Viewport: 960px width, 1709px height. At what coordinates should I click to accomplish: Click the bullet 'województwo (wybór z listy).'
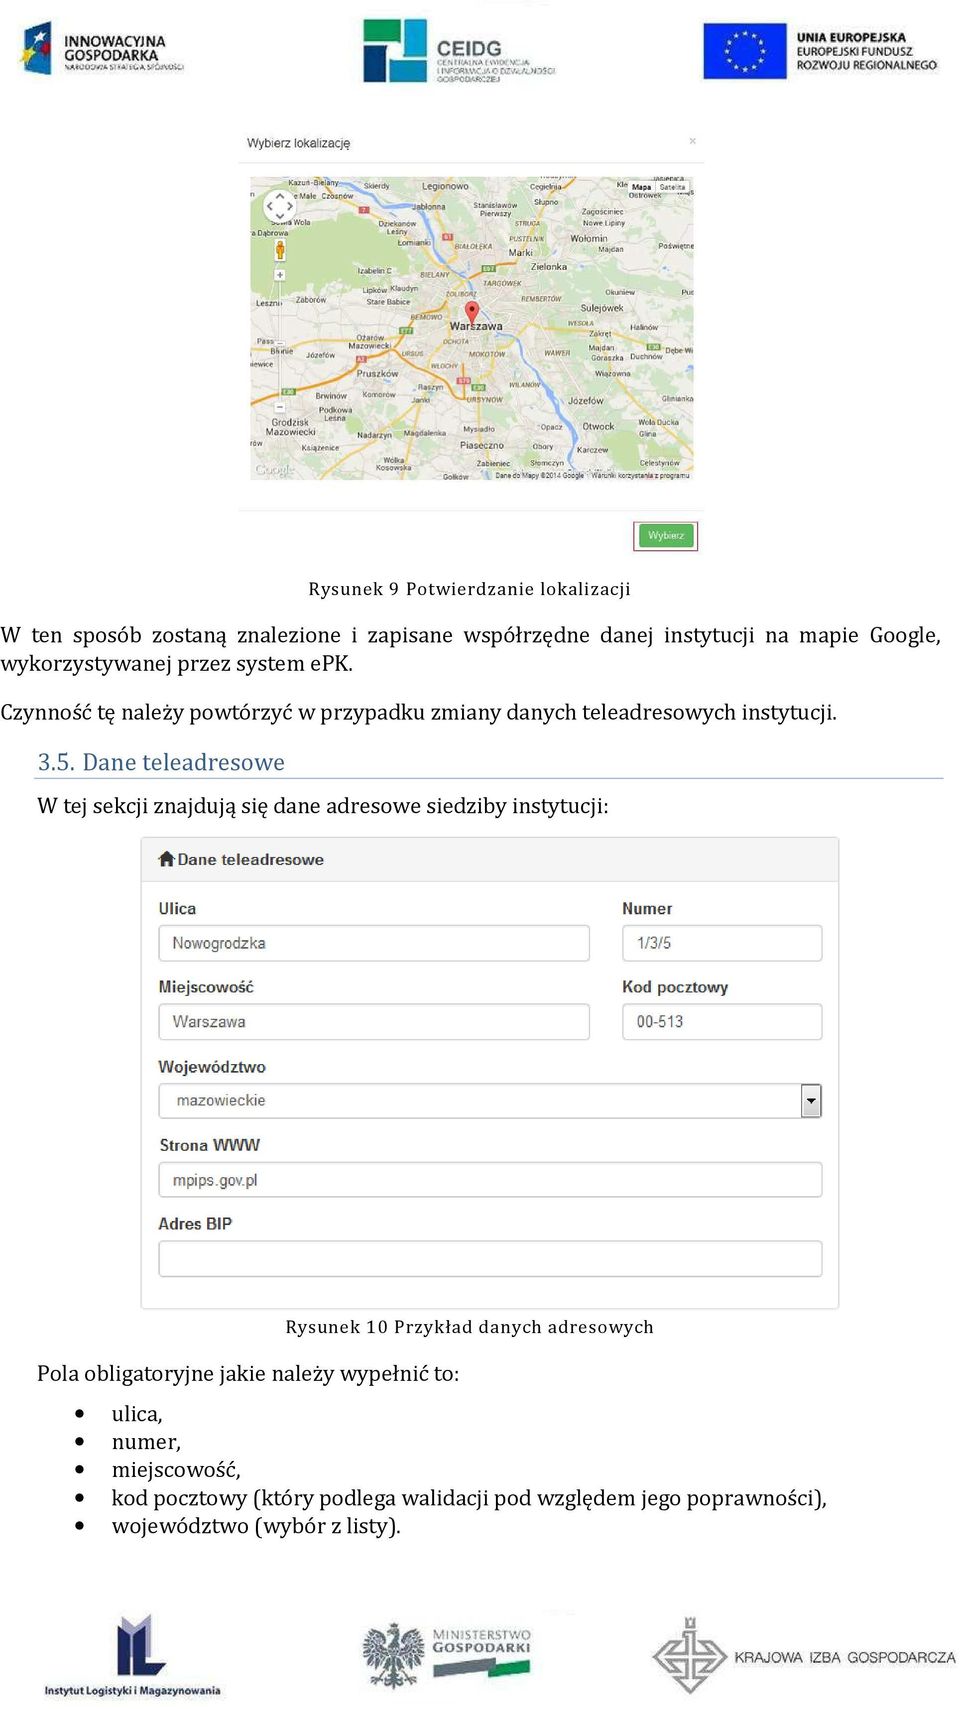256,1526
